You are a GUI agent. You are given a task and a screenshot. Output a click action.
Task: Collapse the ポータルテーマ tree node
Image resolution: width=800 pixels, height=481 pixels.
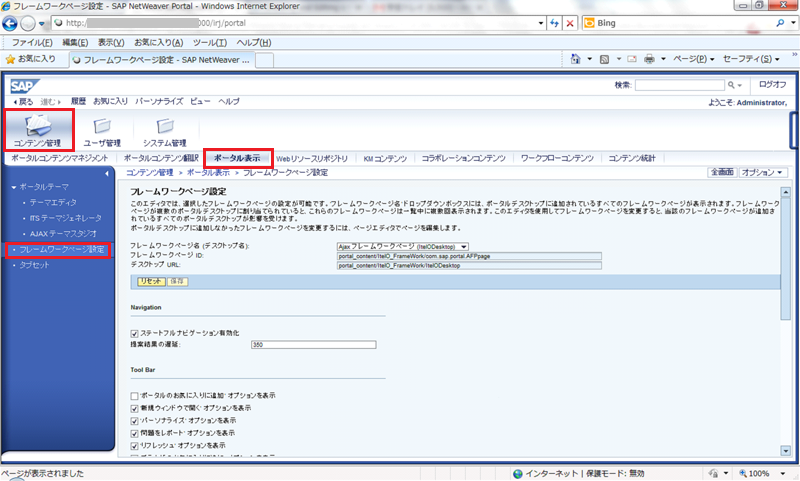pyautogui.click(x=14, y=187)
